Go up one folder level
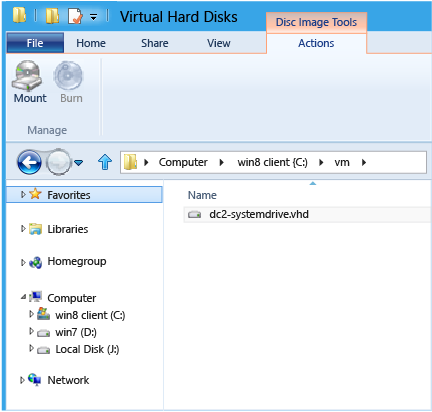This screenshot has height=412, width=432. (105, 162)
